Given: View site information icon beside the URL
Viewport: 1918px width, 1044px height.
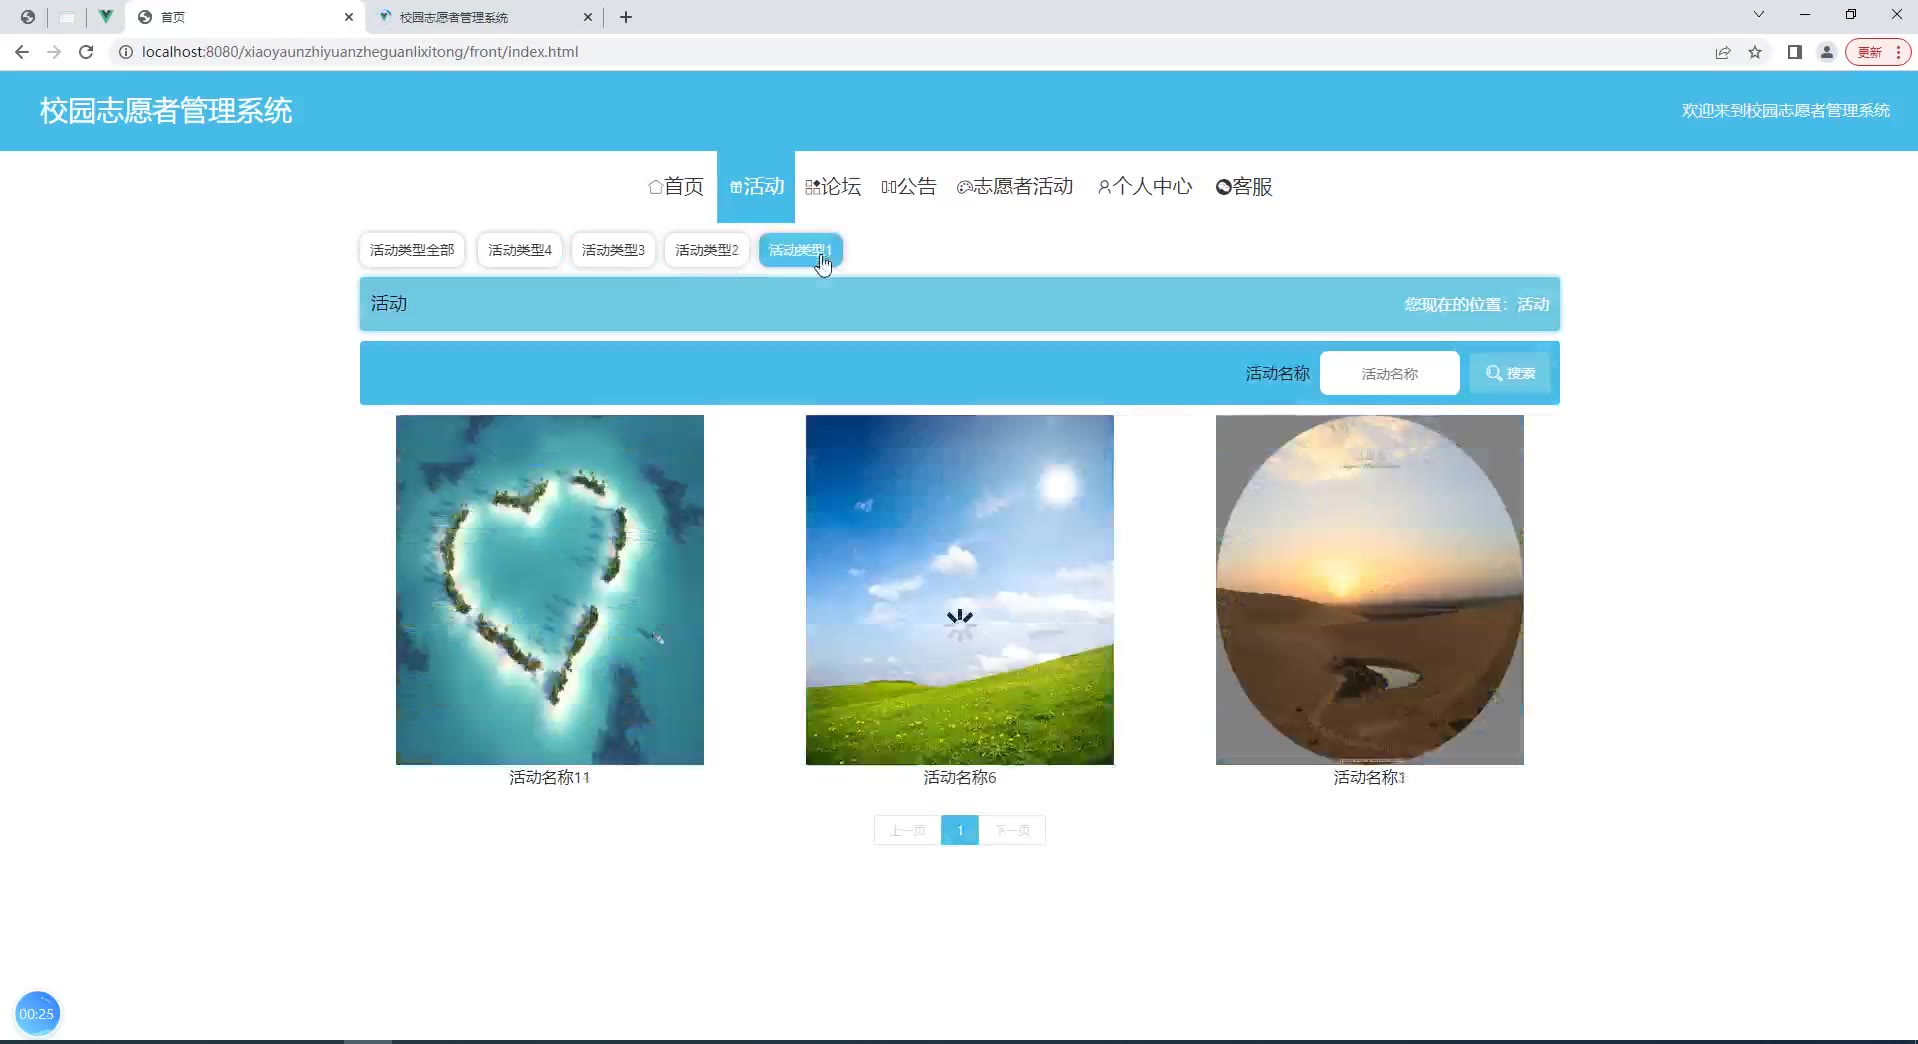Looking at the screenshot, I should 126,52.
